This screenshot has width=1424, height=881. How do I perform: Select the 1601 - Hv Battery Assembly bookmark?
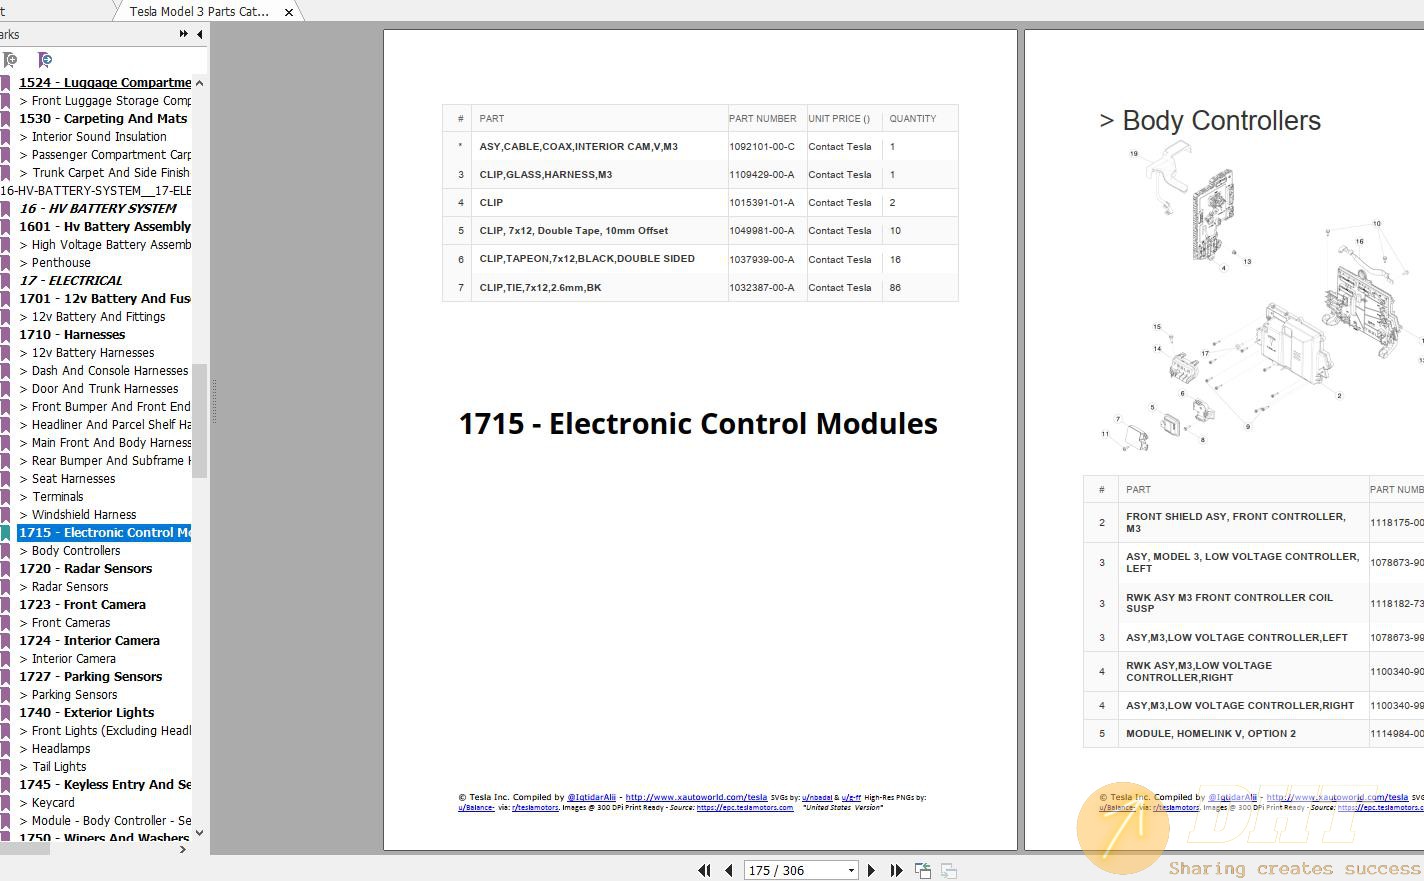pyautogui.click(x=105, y=227)
